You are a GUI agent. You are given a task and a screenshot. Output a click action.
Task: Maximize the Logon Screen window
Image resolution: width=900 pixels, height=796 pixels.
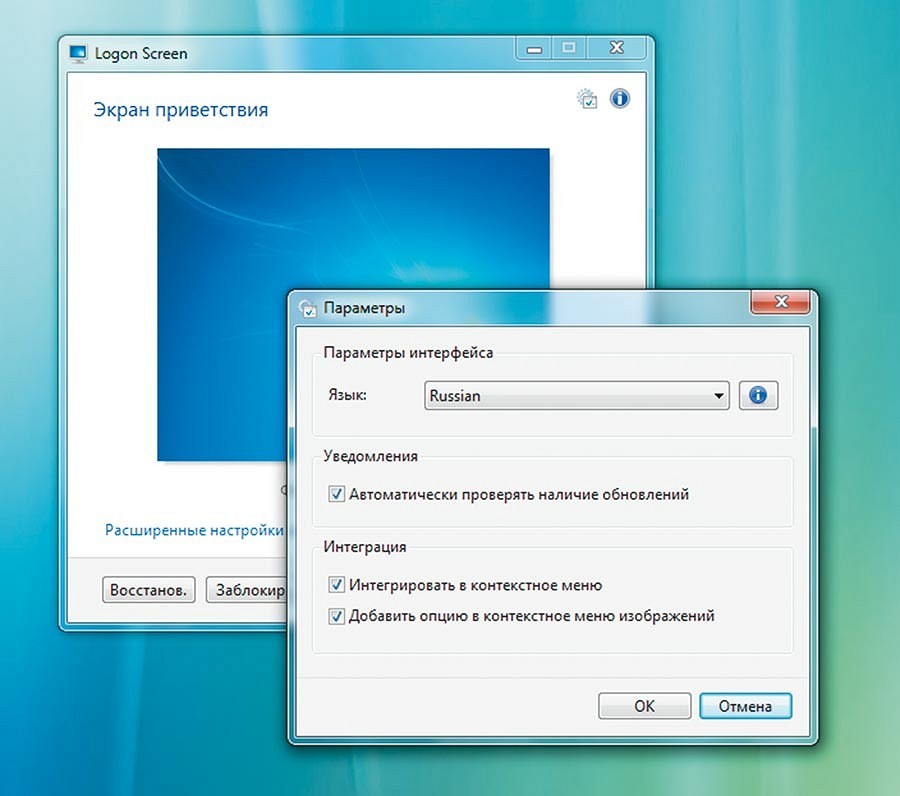point(569,49)
